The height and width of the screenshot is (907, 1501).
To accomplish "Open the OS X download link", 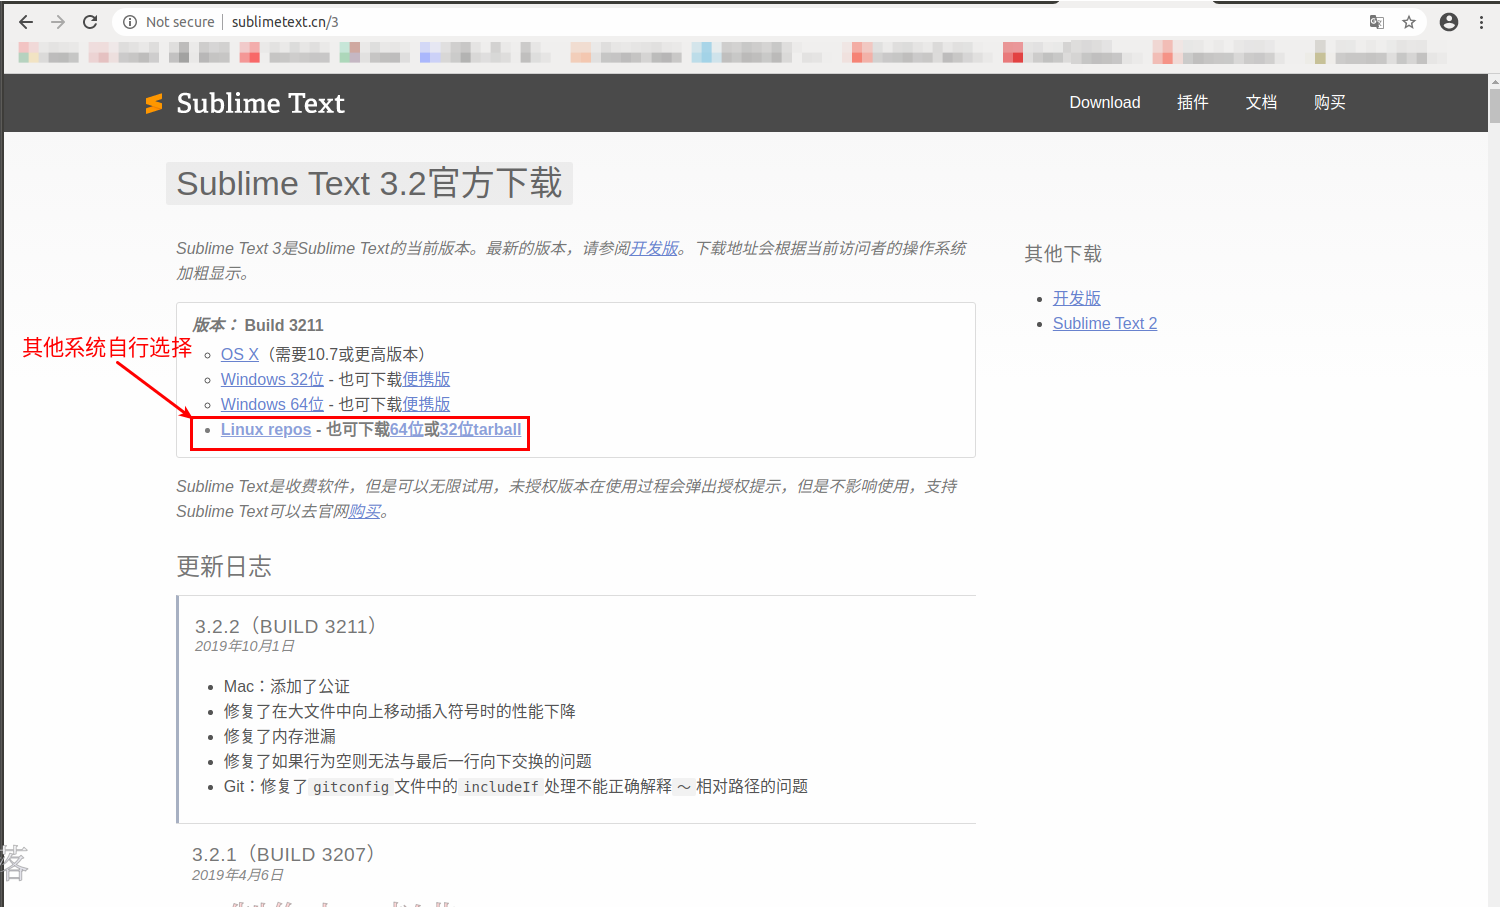I will [239, 354].
